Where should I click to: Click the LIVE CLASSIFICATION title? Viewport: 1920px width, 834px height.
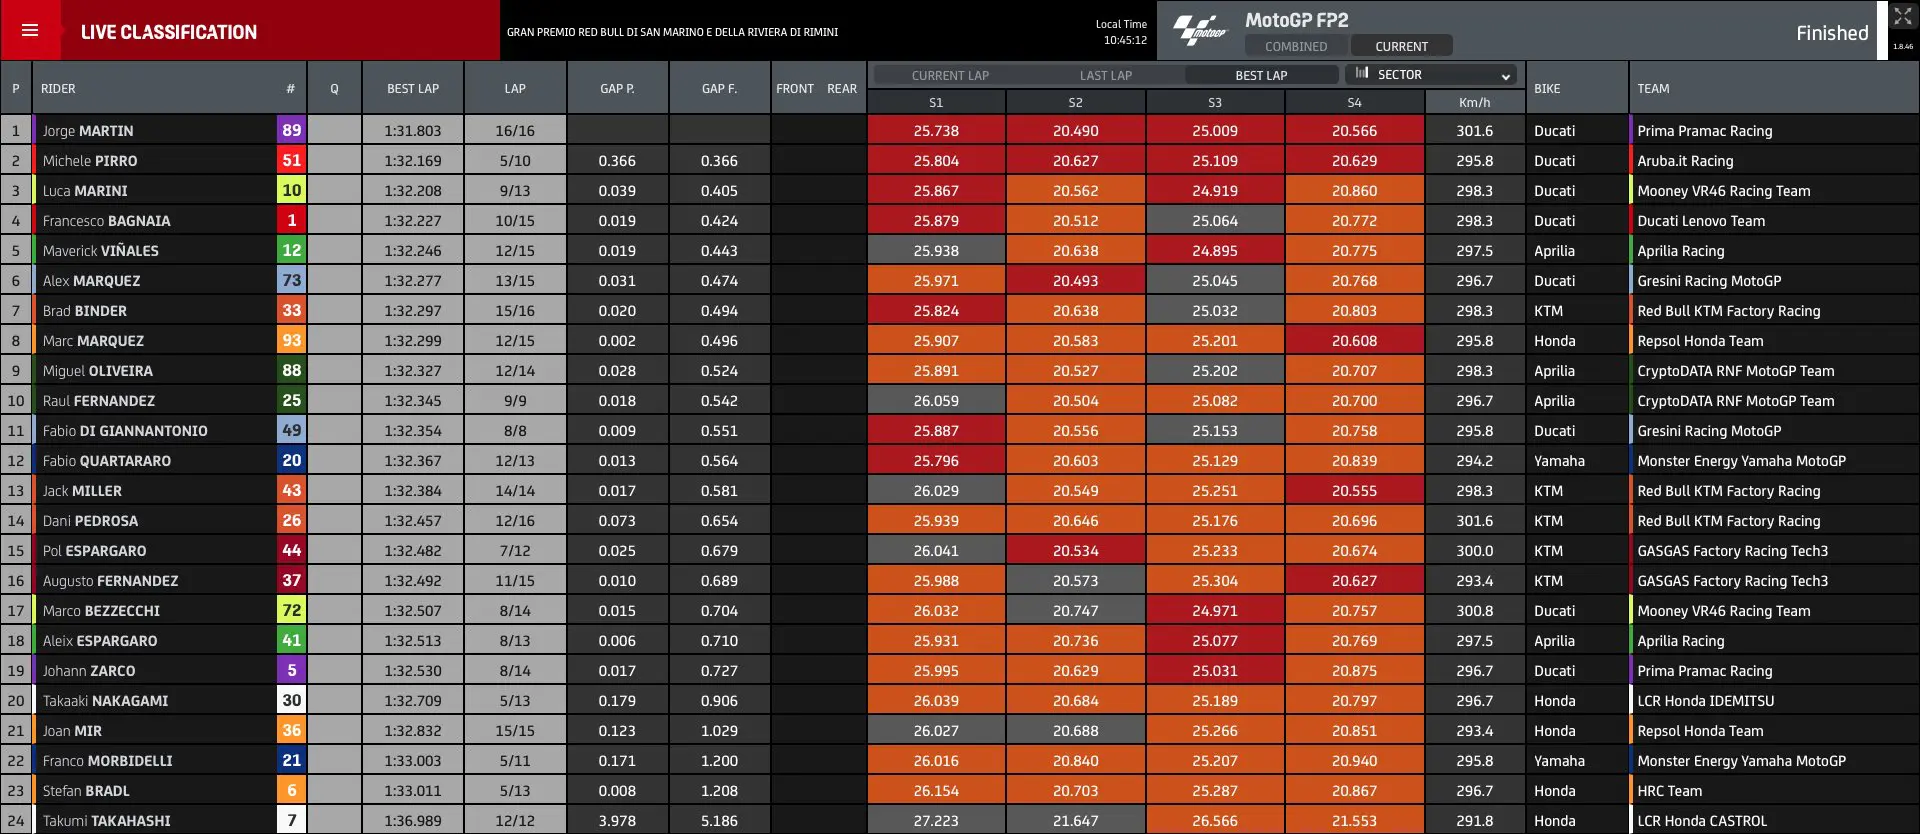click(168, 32)
